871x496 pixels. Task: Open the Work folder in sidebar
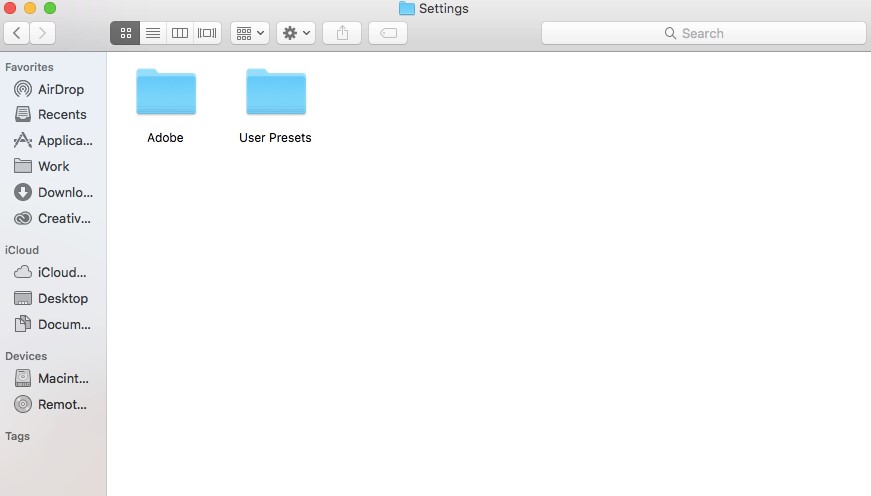coord(53,166)
